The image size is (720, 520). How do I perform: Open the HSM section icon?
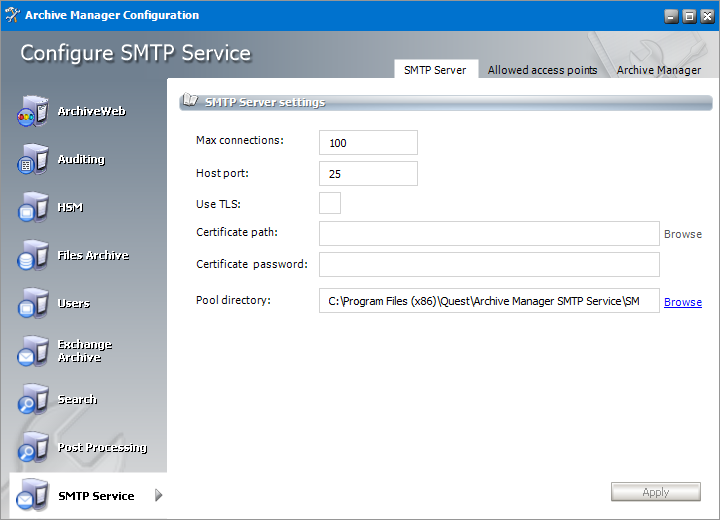coord(32,208)
